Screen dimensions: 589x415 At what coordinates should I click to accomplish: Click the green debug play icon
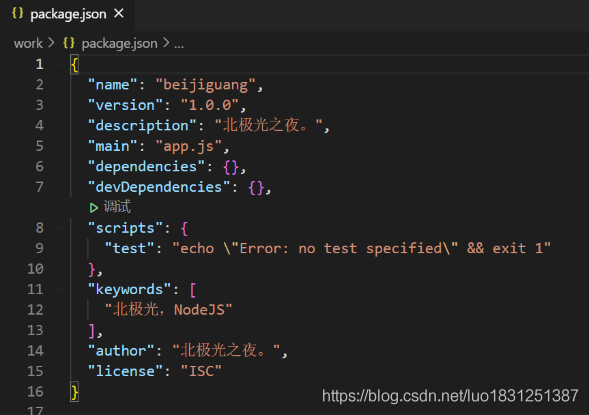click(94, 207)
